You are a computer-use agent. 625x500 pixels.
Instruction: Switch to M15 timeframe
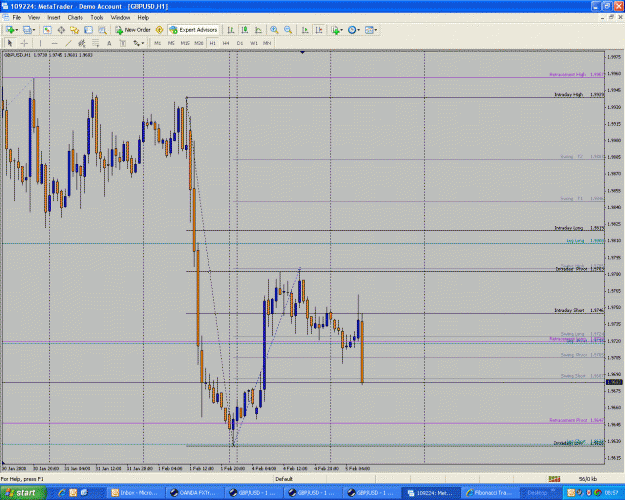(185, 43)
